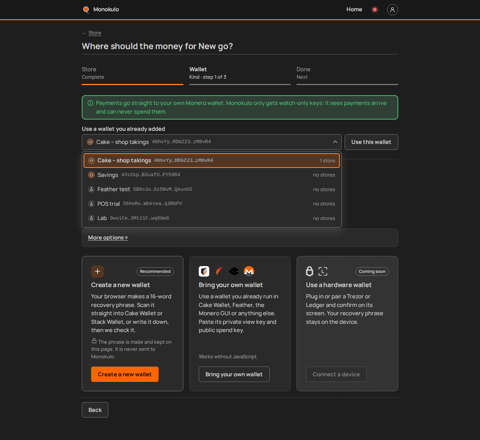Open the user account avatar icon

pos(392,10)
